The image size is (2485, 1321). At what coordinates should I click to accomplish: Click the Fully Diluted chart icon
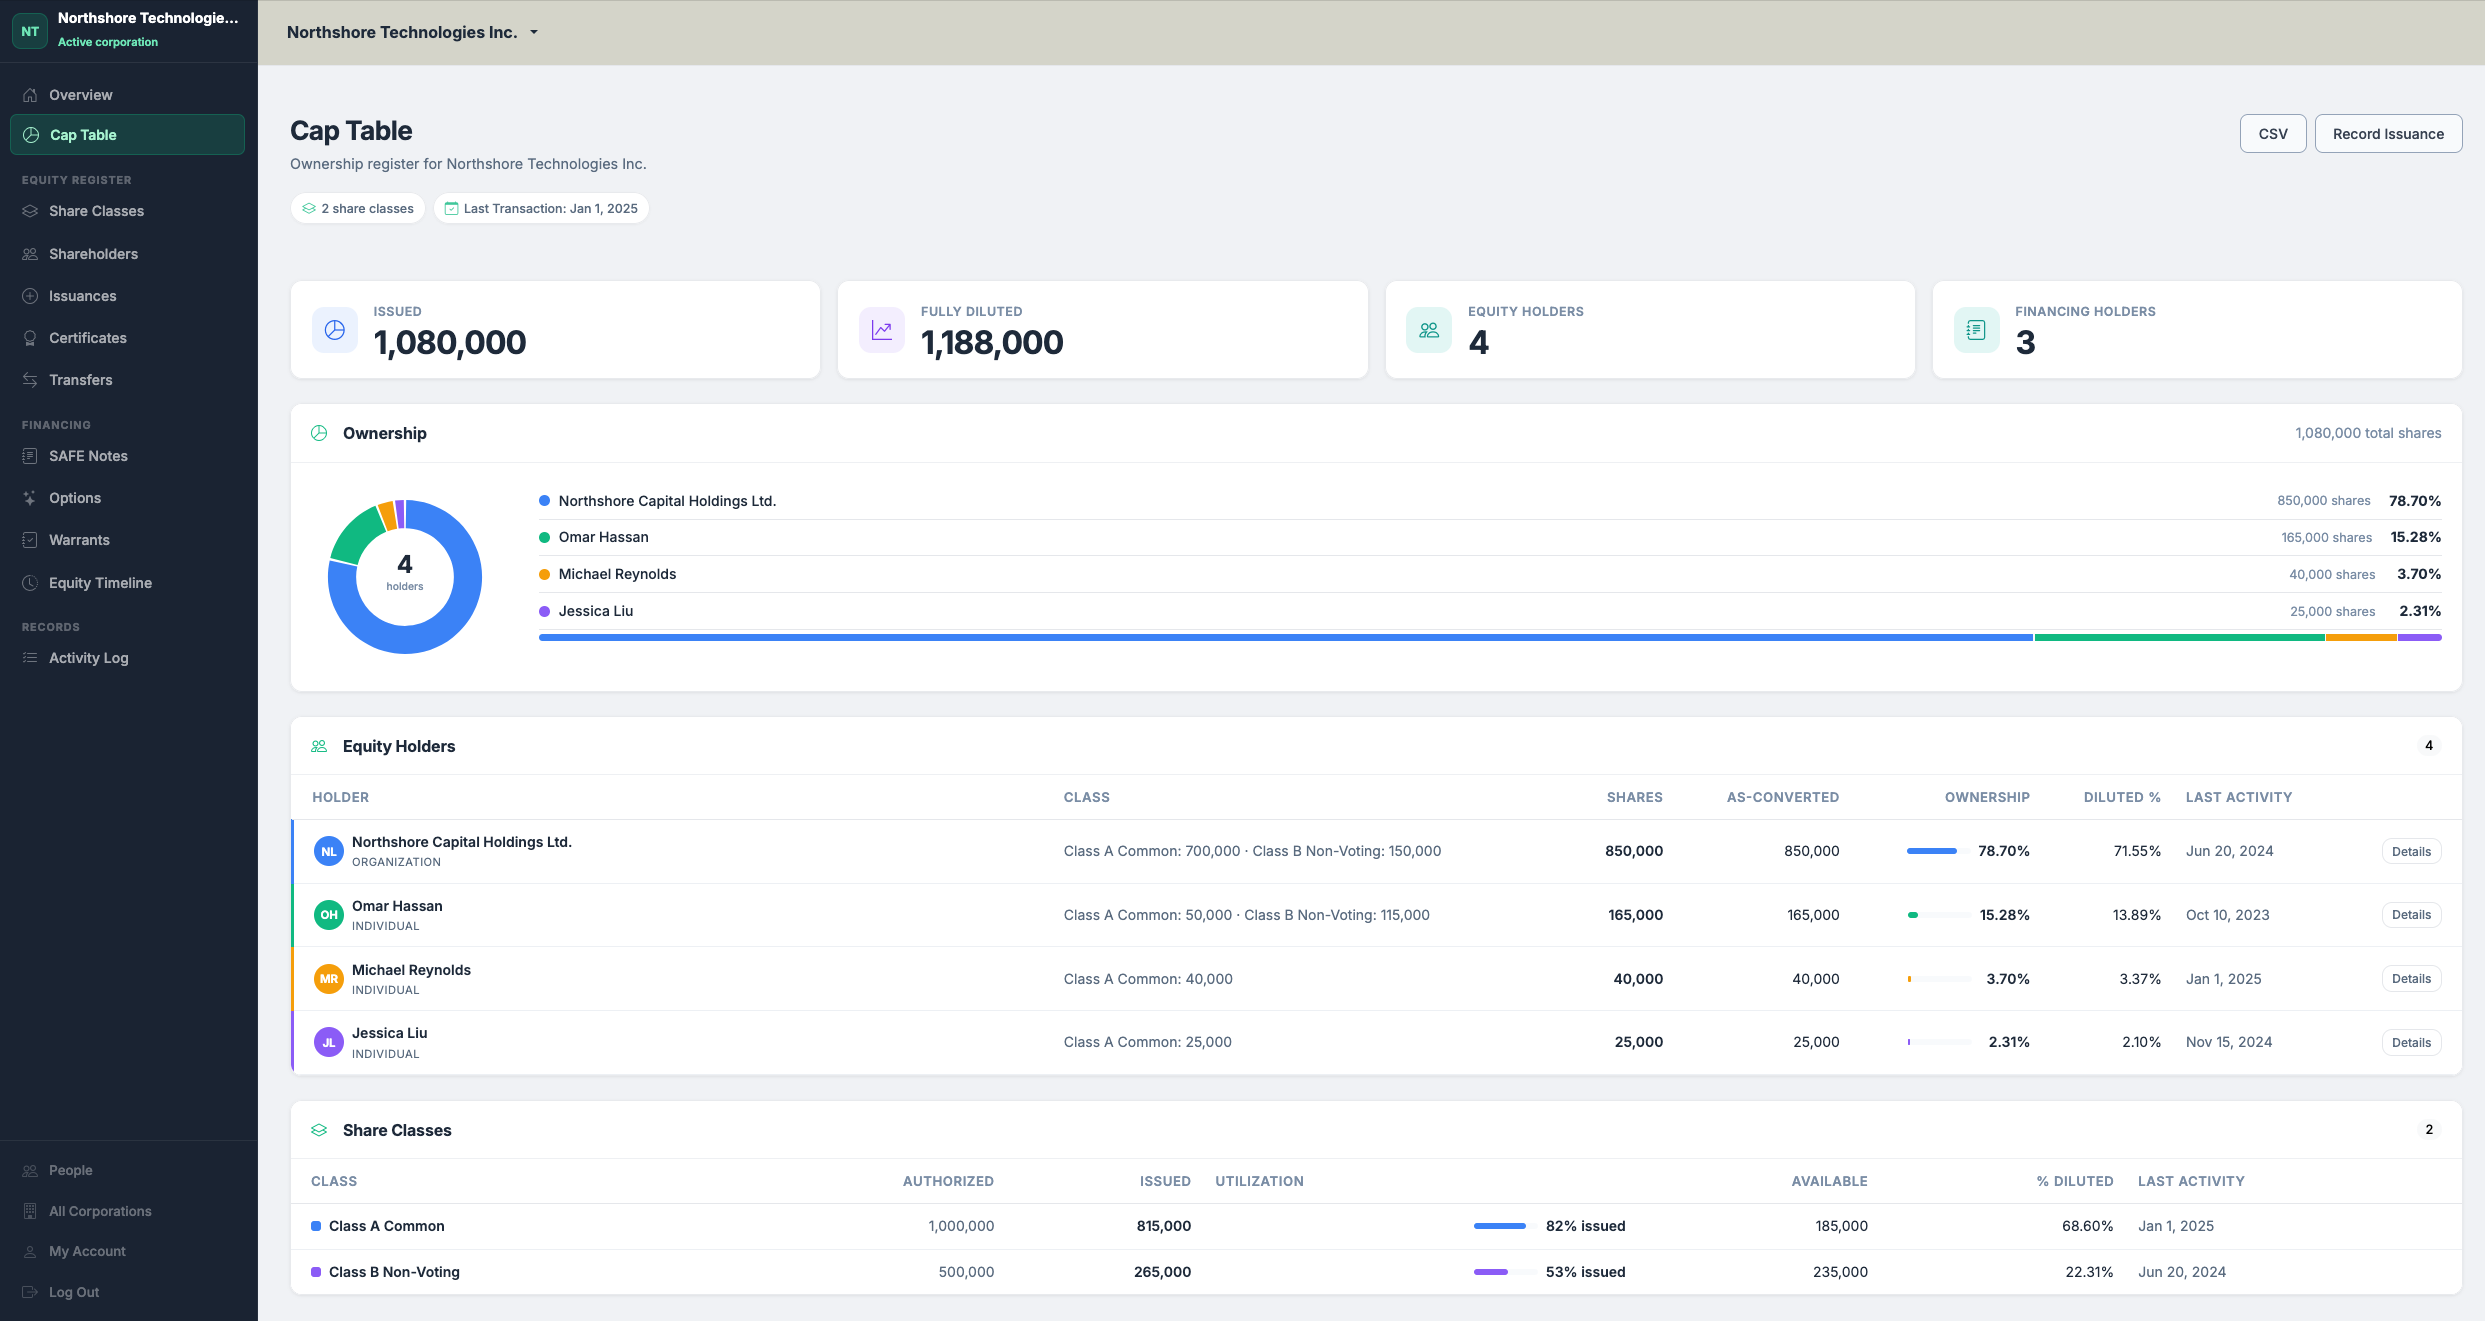(881, 330)
